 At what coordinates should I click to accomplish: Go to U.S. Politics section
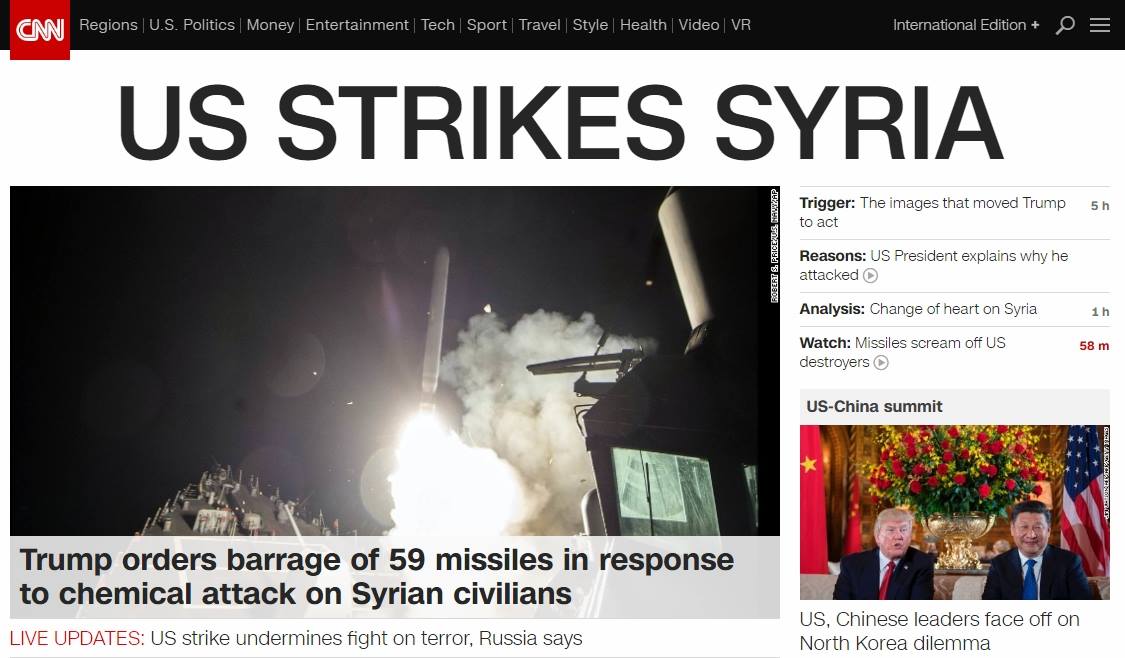[x=192, y=25]
